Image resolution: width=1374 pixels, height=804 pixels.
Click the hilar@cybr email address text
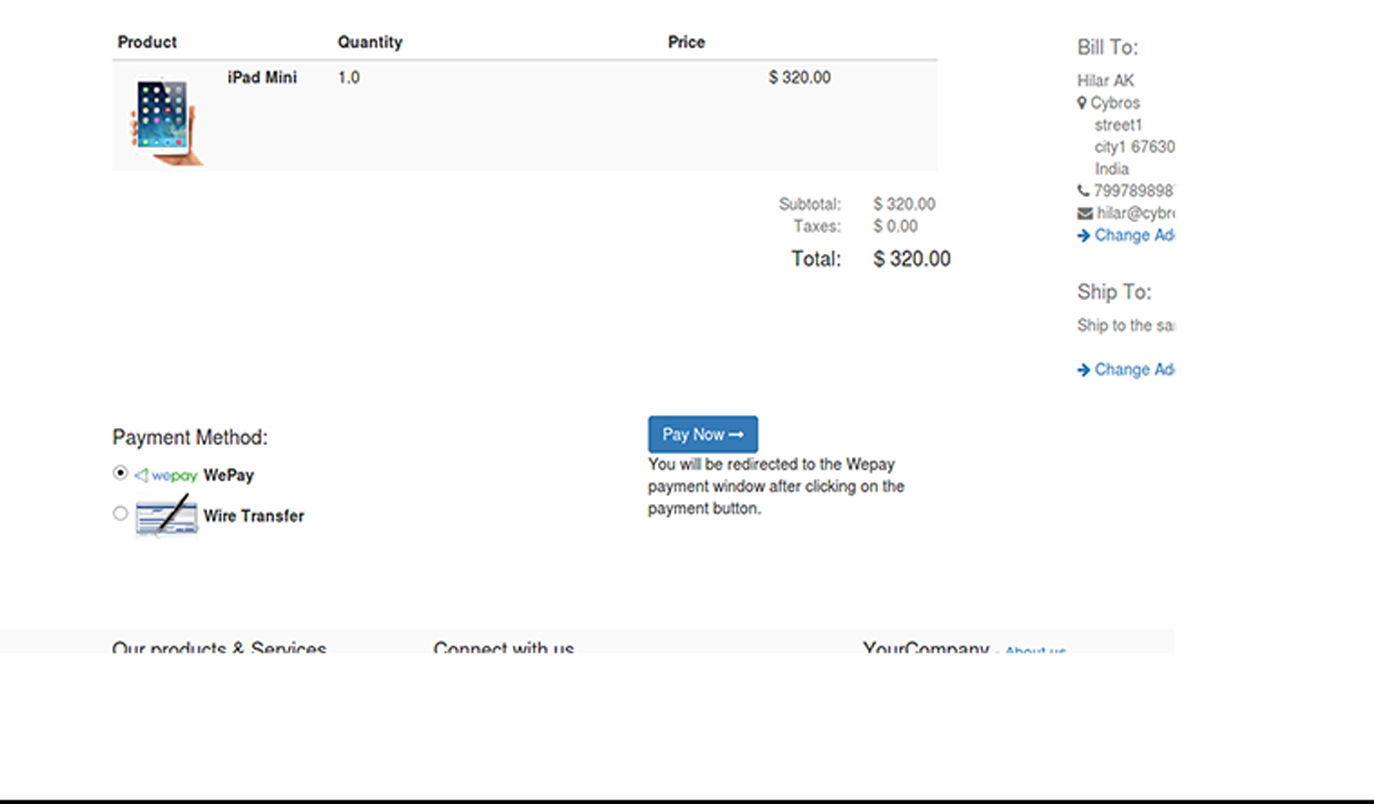(1135, 213)
